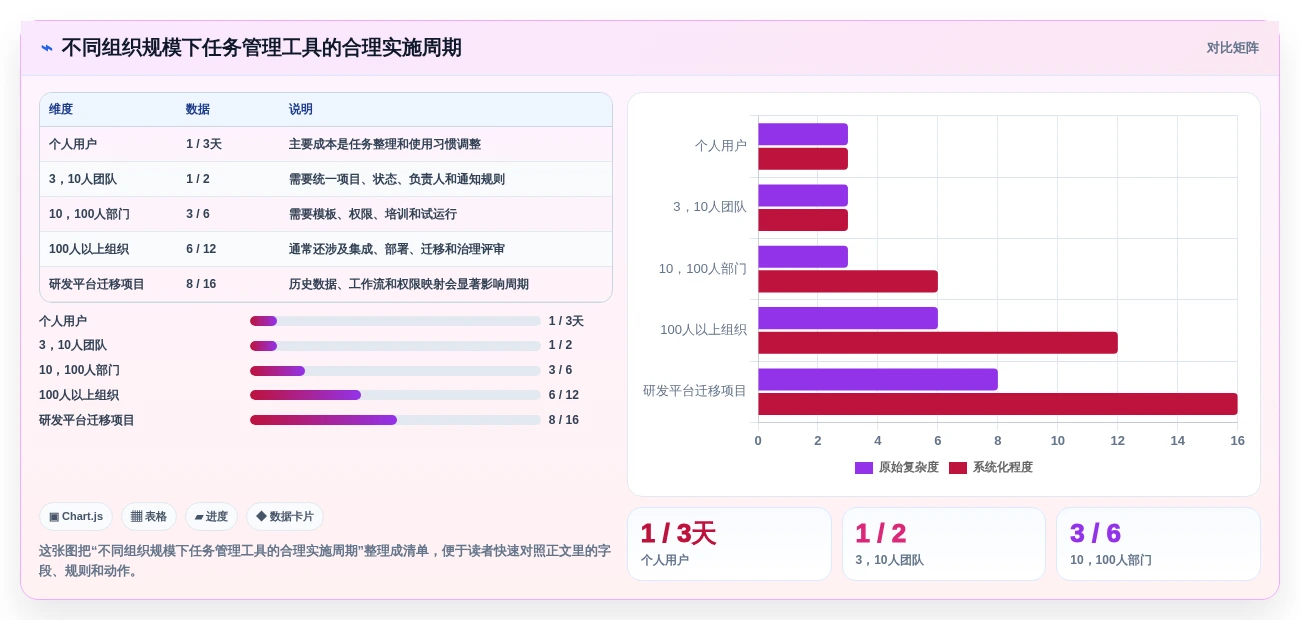
Task: Toggle the 系统化程度 legend swatch
Action: coord(958,468)
